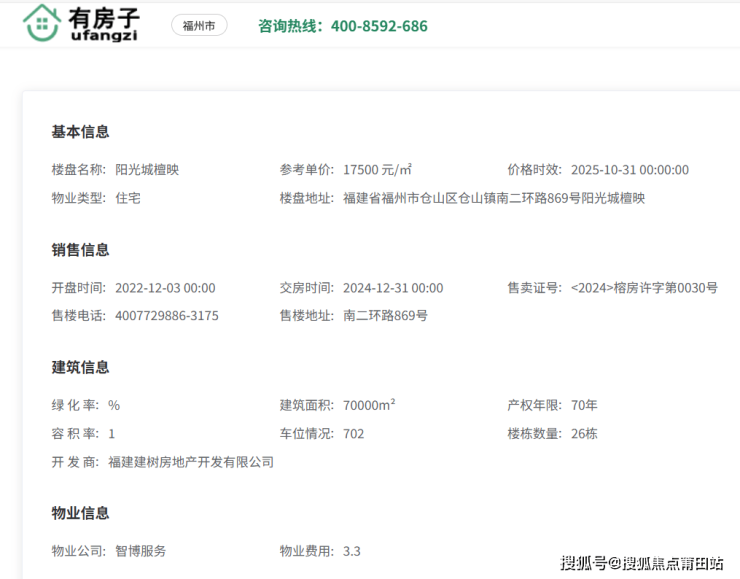
Task: Click the opening date 2022-12-03
Action: [165, 288]
